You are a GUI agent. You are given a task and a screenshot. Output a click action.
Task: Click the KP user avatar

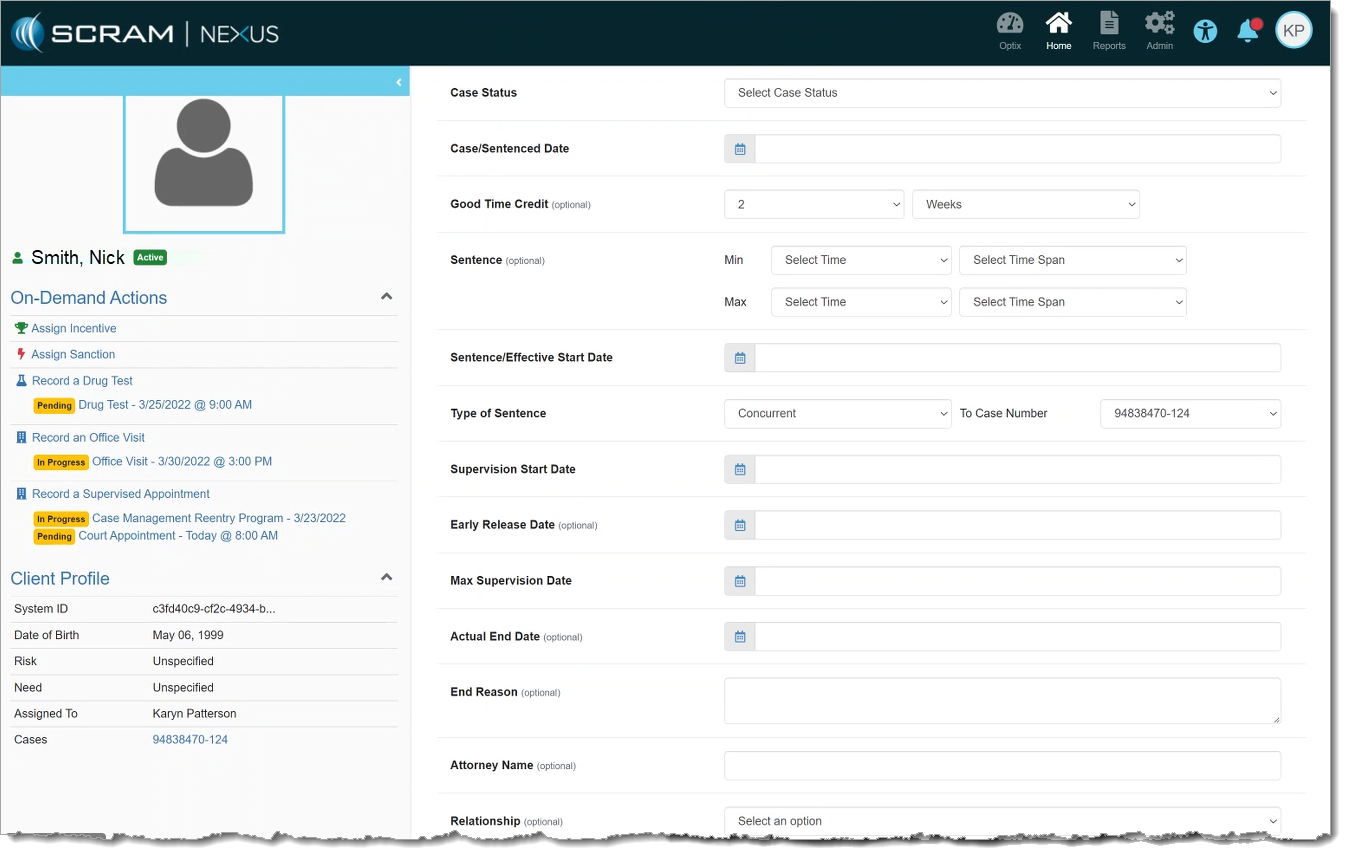(1293, 31)
